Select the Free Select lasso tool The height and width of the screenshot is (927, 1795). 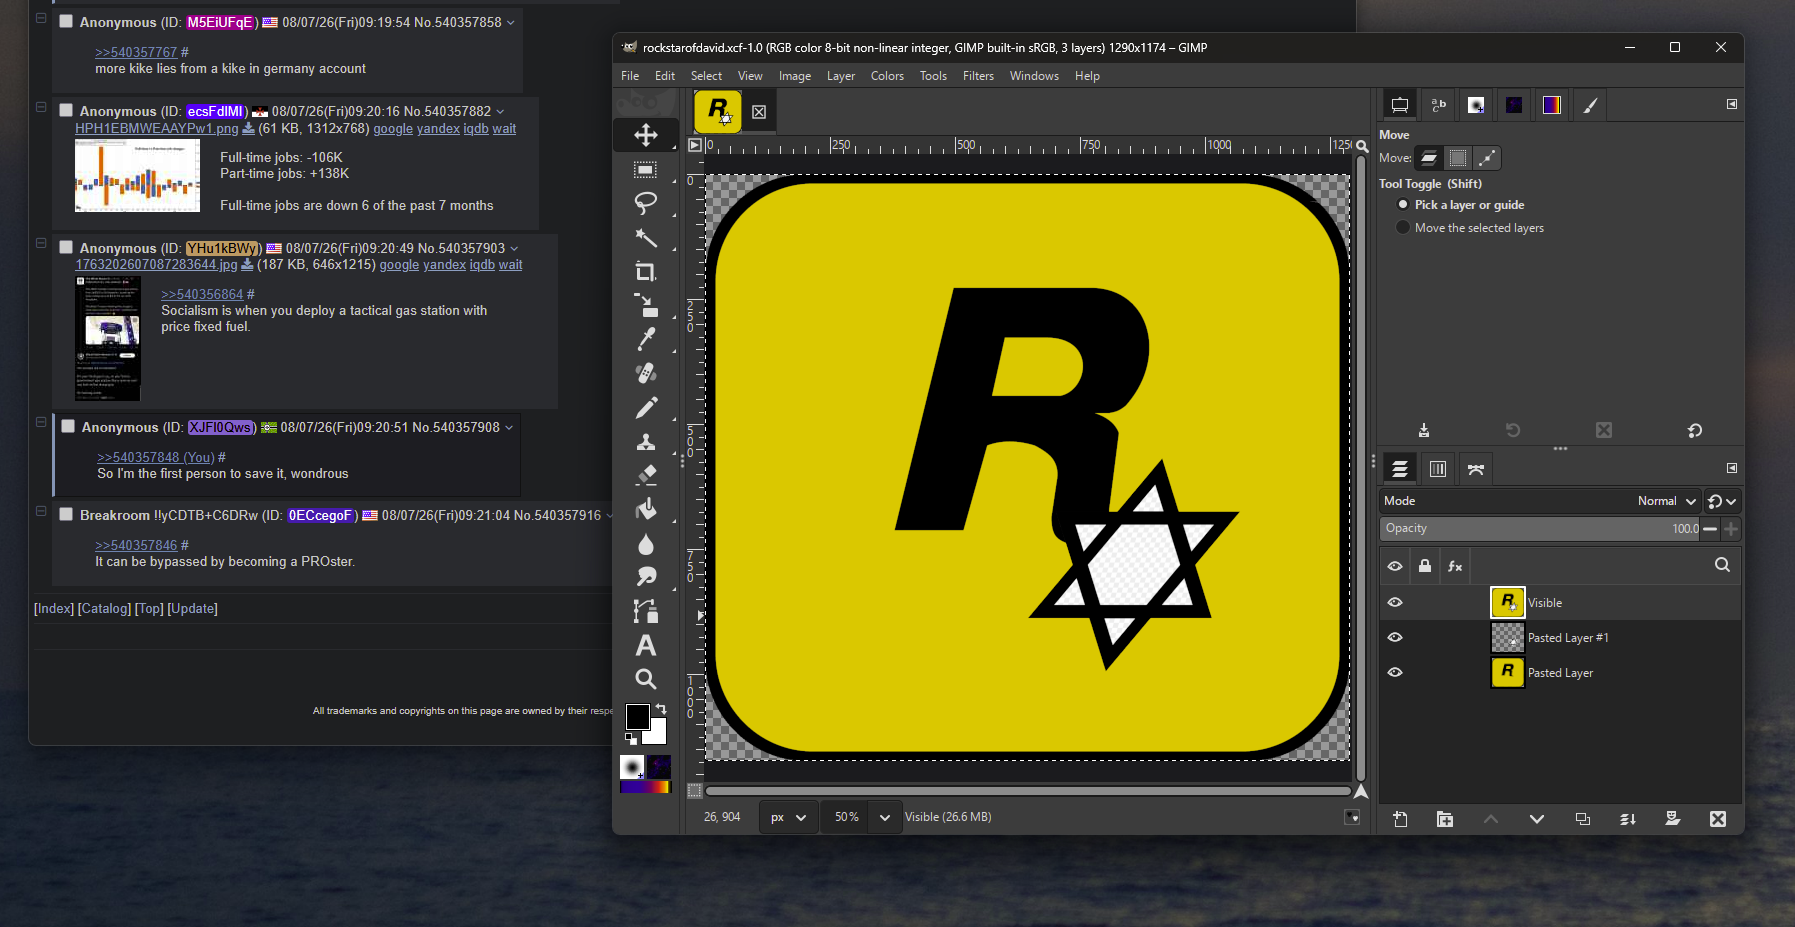(x=646, y=203)
